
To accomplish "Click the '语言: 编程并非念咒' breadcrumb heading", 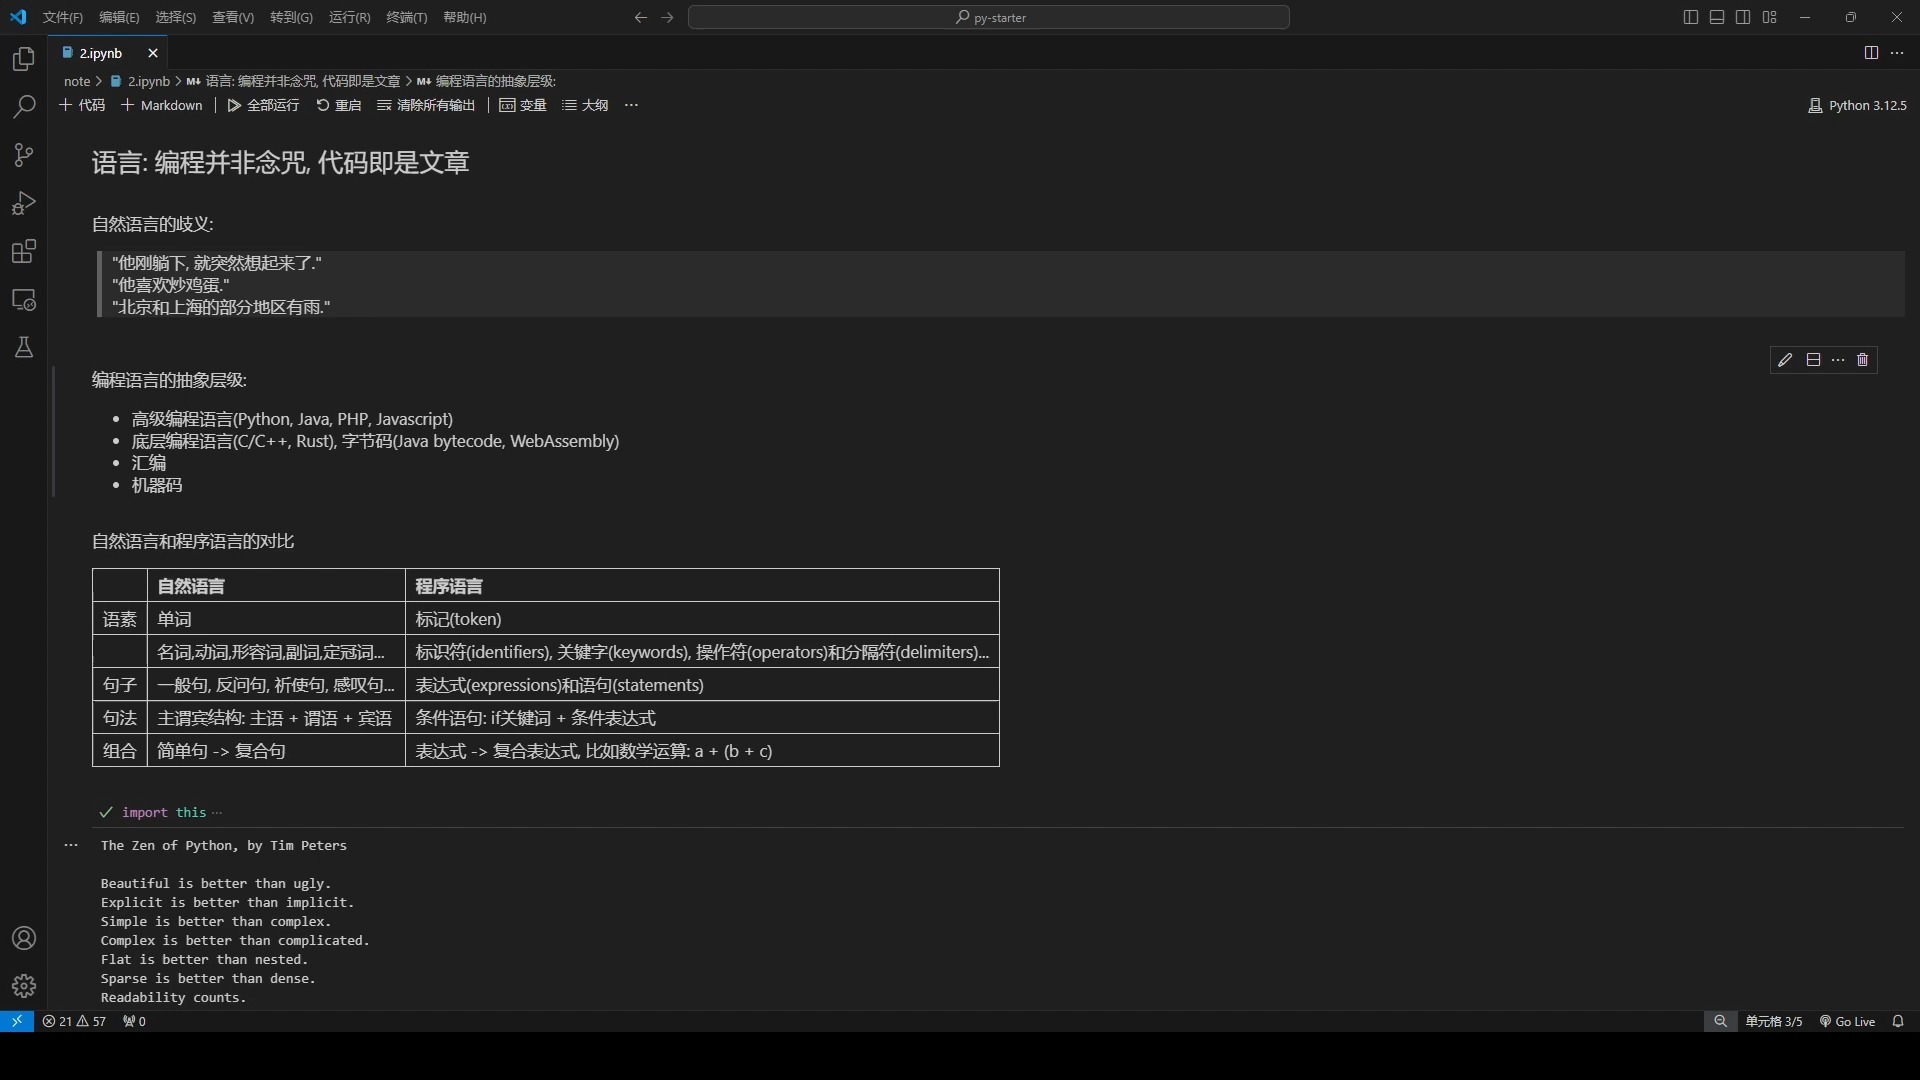I will pos(294,81).
